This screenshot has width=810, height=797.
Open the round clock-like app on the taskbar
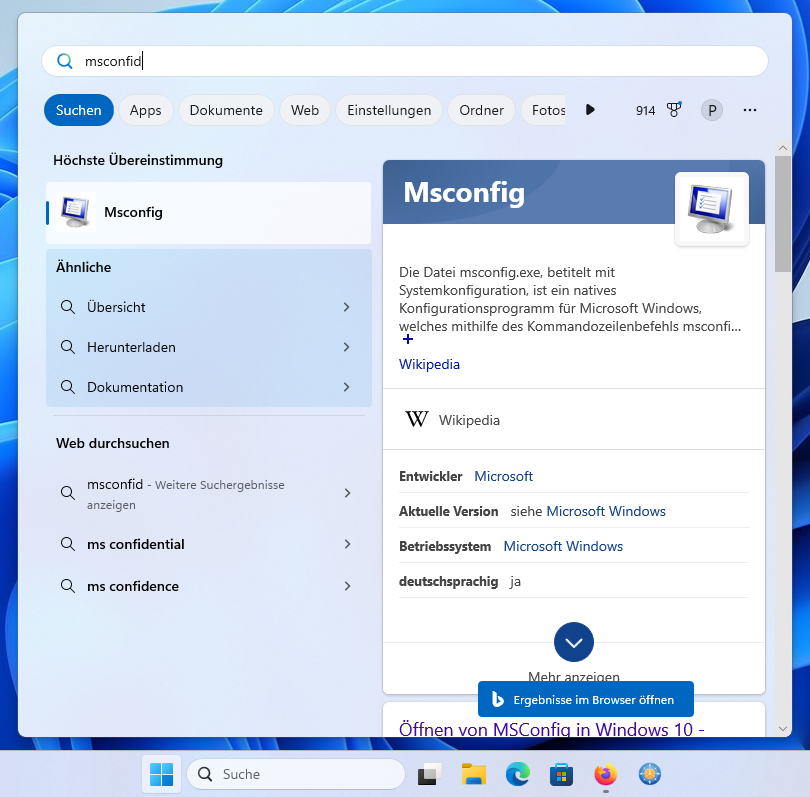[x=649, y=774]
